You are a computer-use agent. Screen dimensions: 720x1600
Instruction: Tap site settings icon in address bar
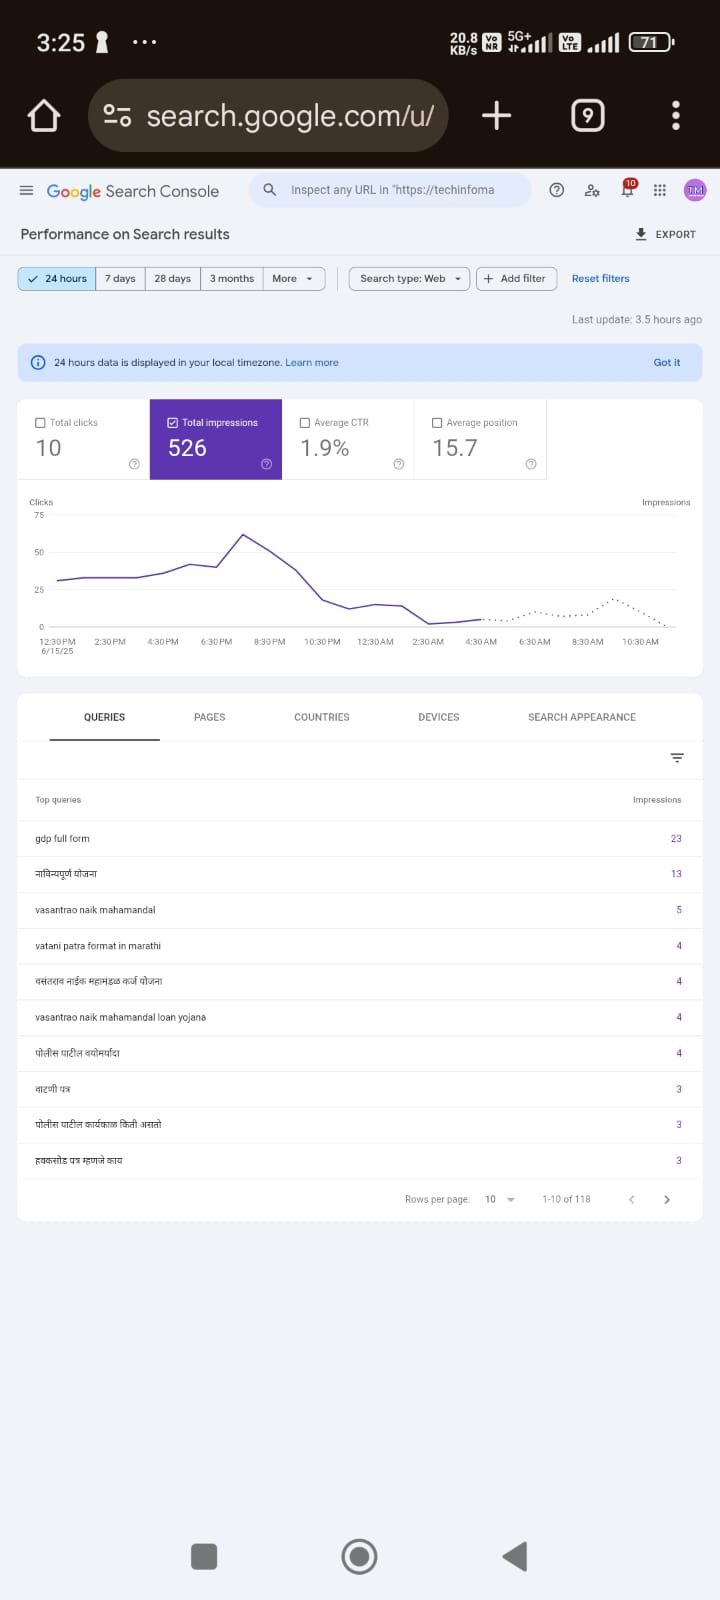click(118, 116)
